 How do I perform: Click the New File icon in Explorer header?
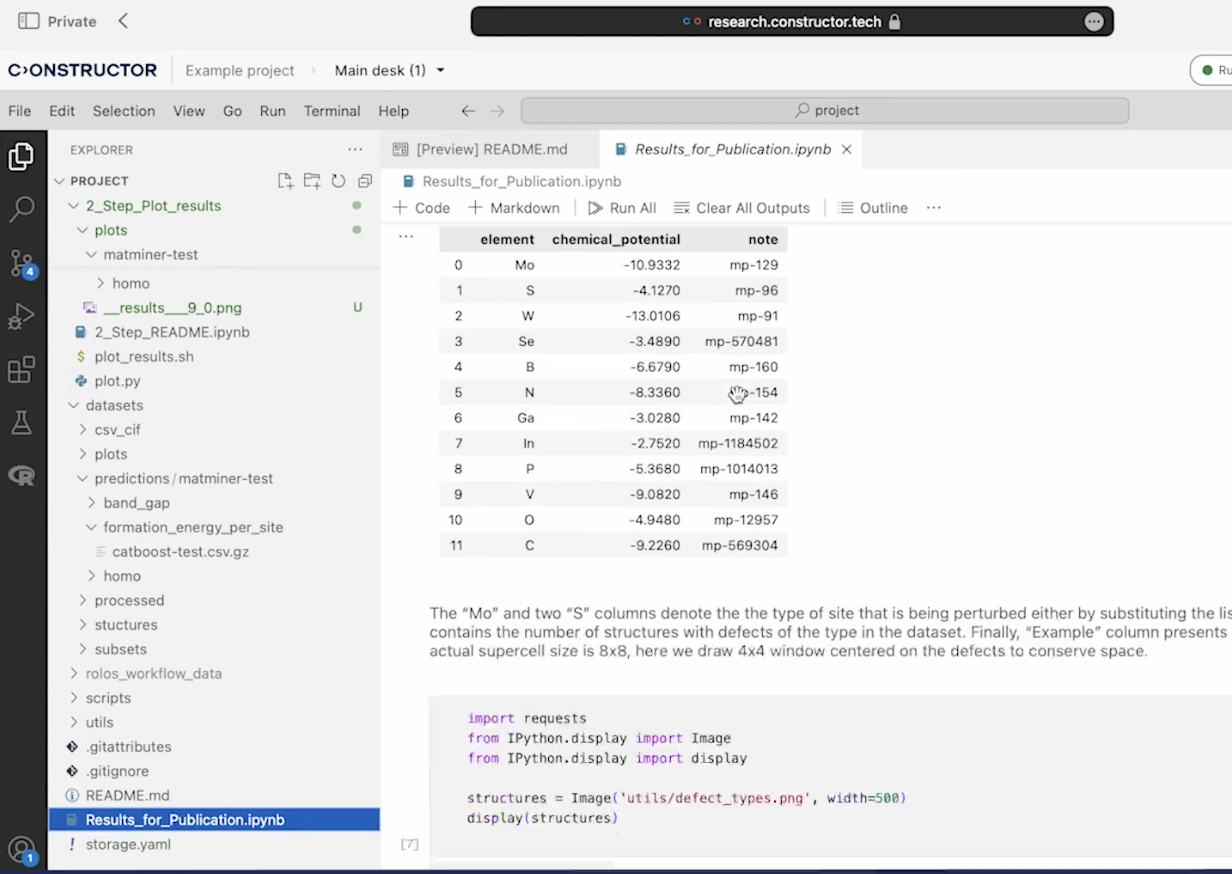click(286, 181)
